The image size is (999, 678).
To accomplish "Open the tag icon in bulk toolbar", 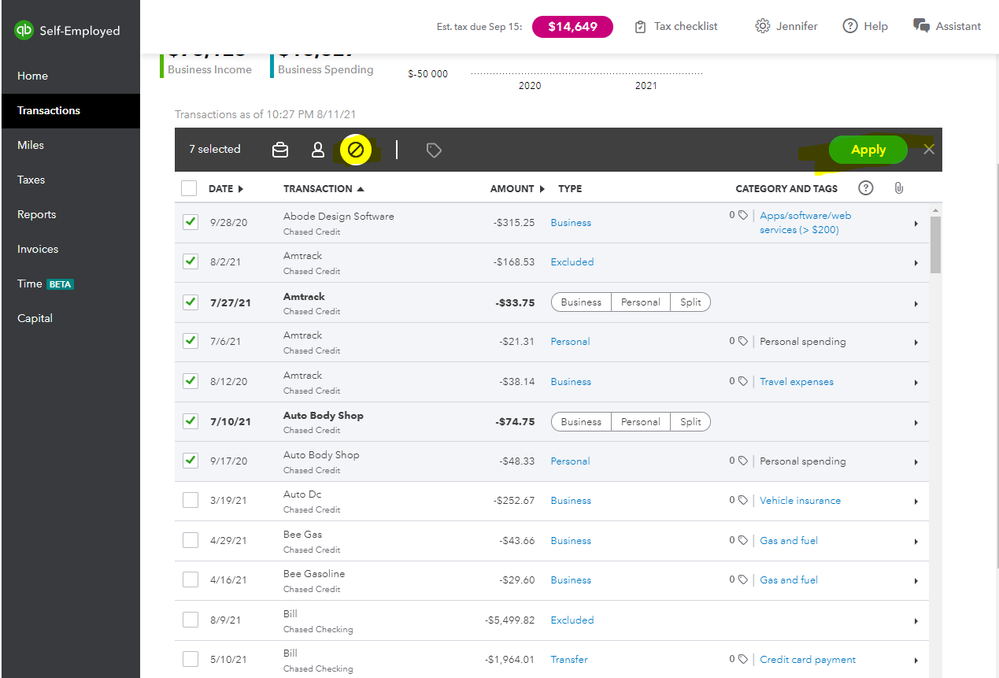I will coord(434,150).
